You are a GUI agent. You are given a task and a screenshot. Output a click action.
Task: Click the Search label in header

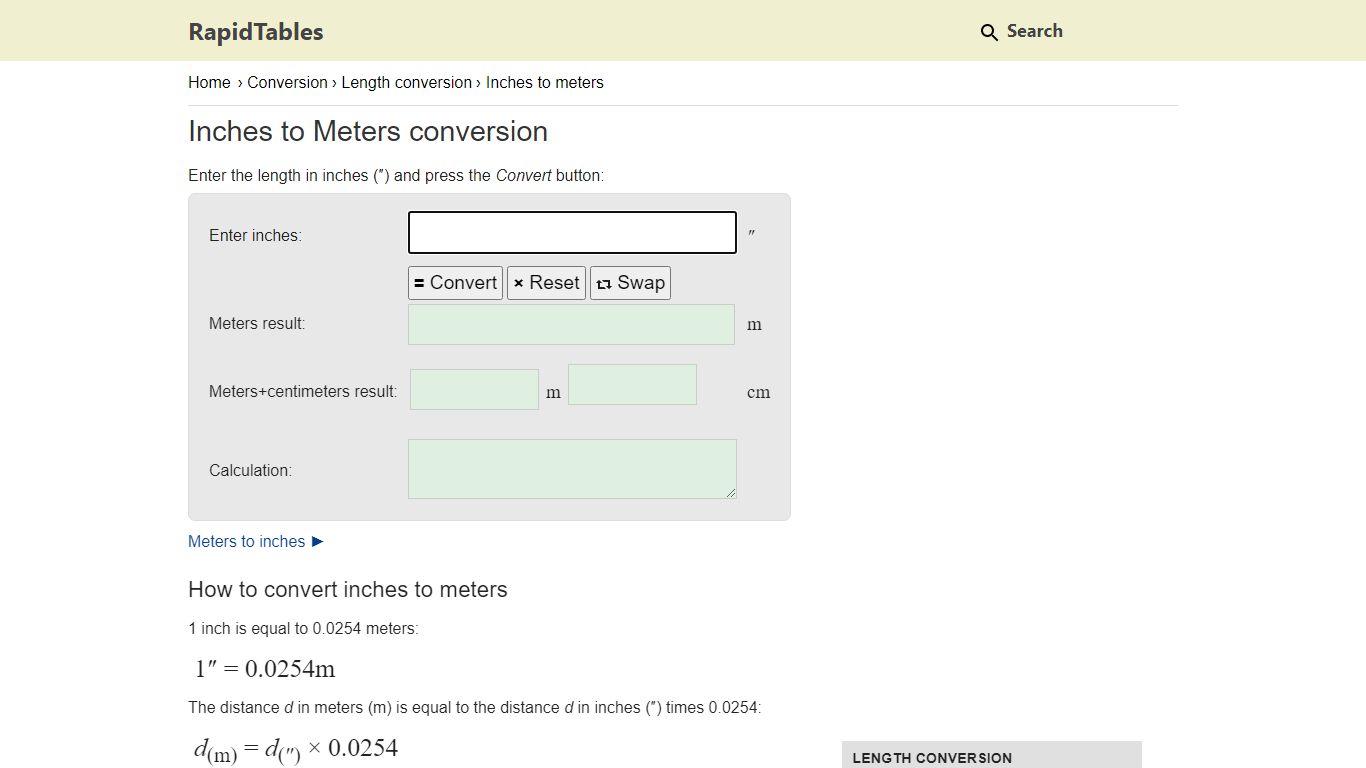(x=1034, y=31)
